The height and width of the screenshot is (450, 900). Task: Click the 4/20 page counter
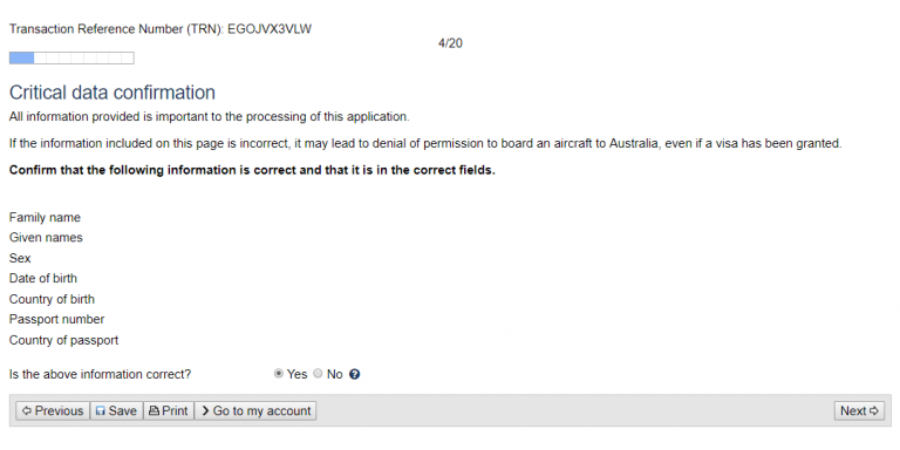[450, 44]
